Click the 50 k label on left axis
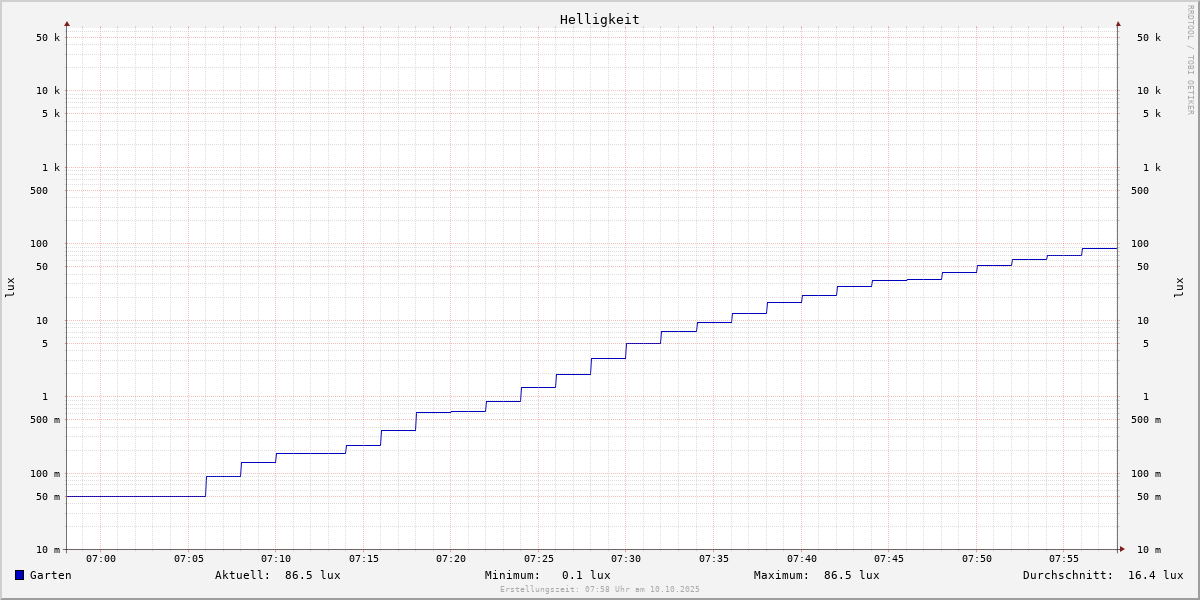Viewport: 1200px width, 600px height. (48, 38)
